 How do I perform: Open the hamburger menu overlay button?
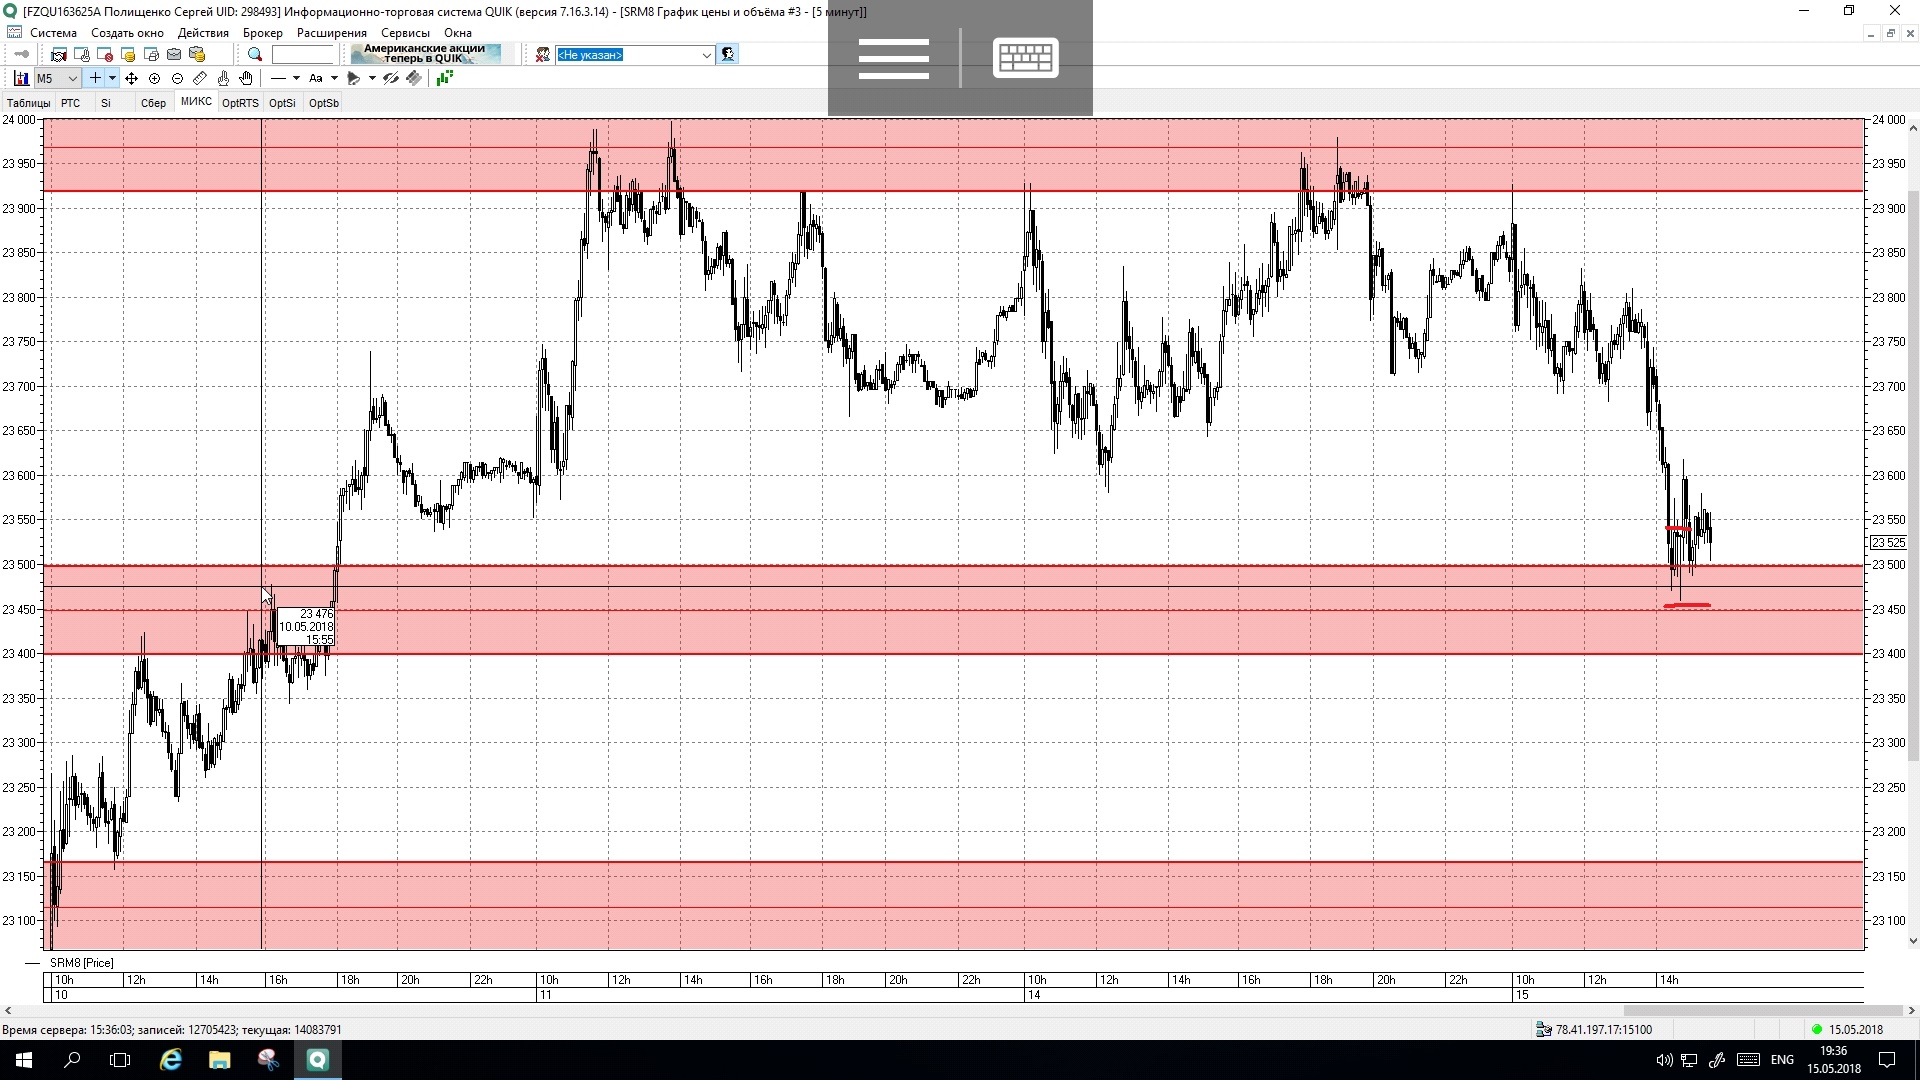point(893,58)
